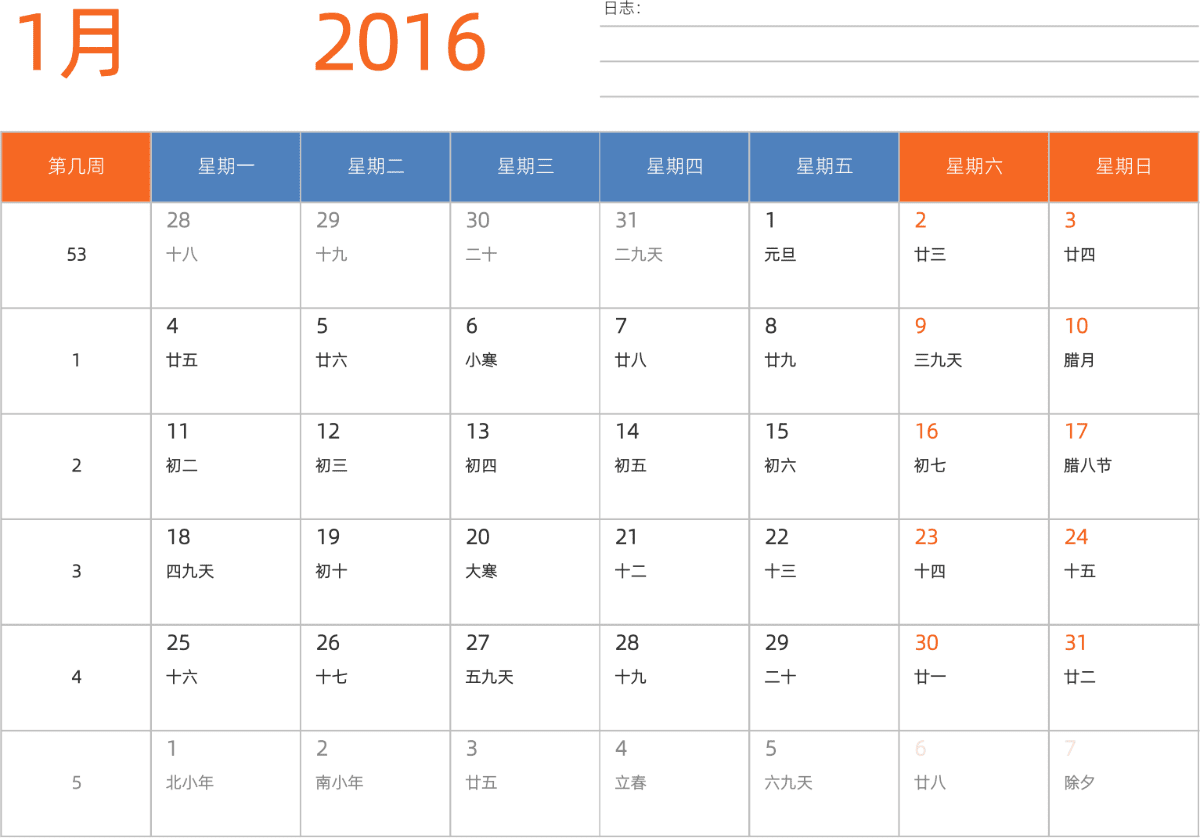1200x838 pixels.
Task: Click the '1月' month title
Action: [x=70, y=44]
